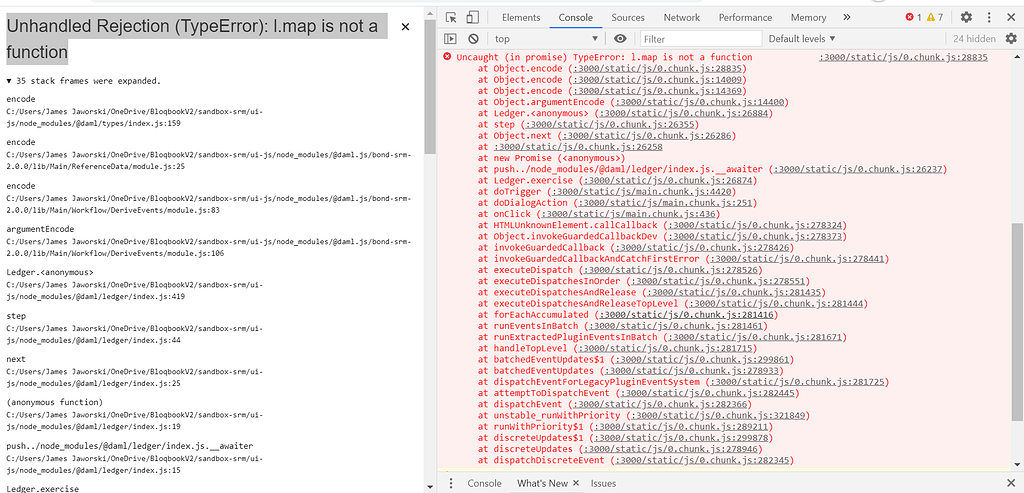Open the Object.argumentEncode source link
Image resolution: width=1024 pixels, height=493 pixels.
(699, 102)
